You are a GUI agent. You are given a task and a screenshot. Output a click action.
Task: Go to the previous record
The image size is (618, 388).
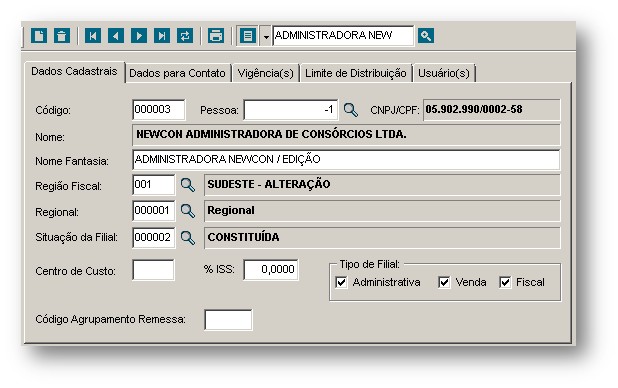click(116, 36)
